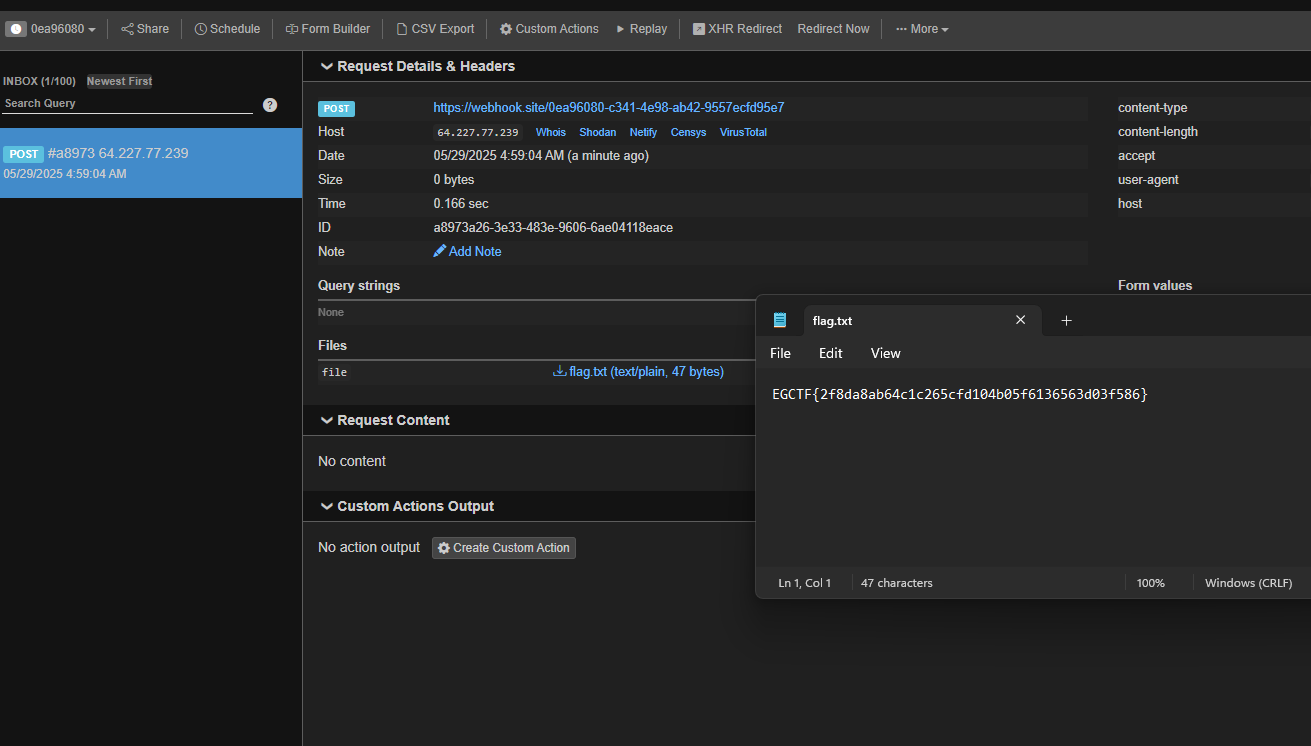The image size is (1311, 746).
Task: Click the date value 05/29/2025 4:59:04 AM
Action: point(541,155)
